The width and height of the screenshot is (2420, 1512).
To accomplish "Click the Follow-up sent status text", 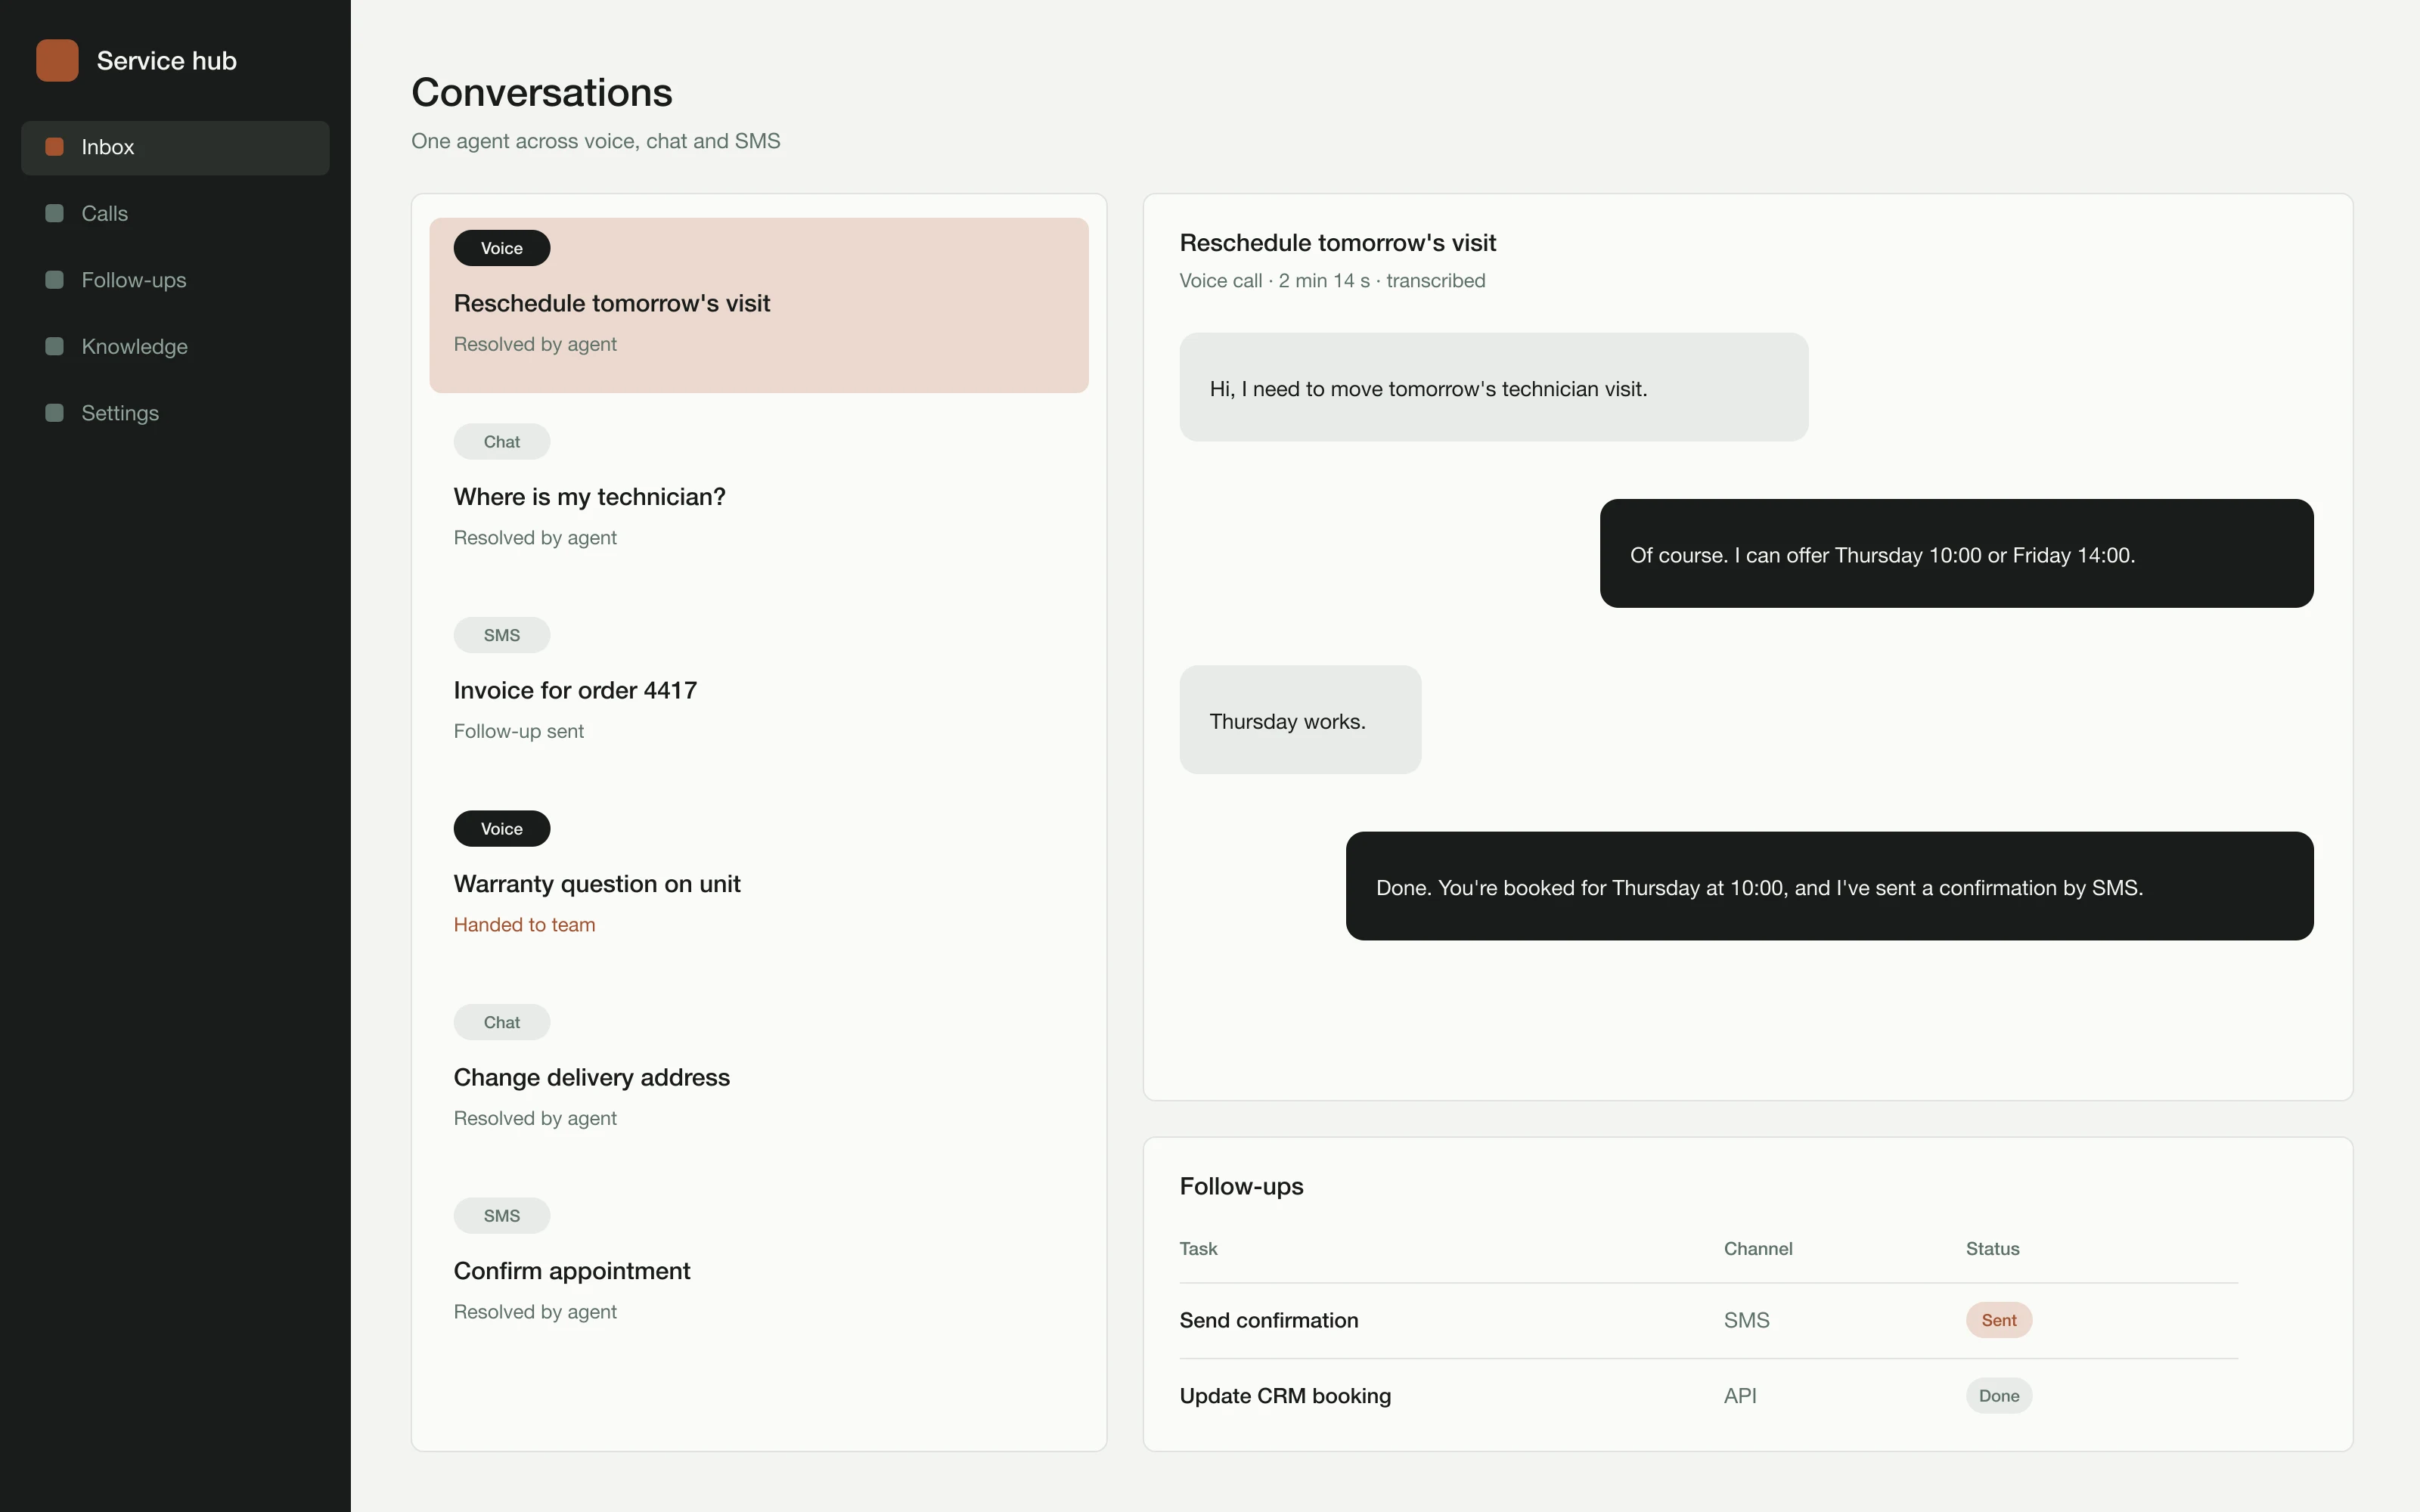I will pos(519,731).
